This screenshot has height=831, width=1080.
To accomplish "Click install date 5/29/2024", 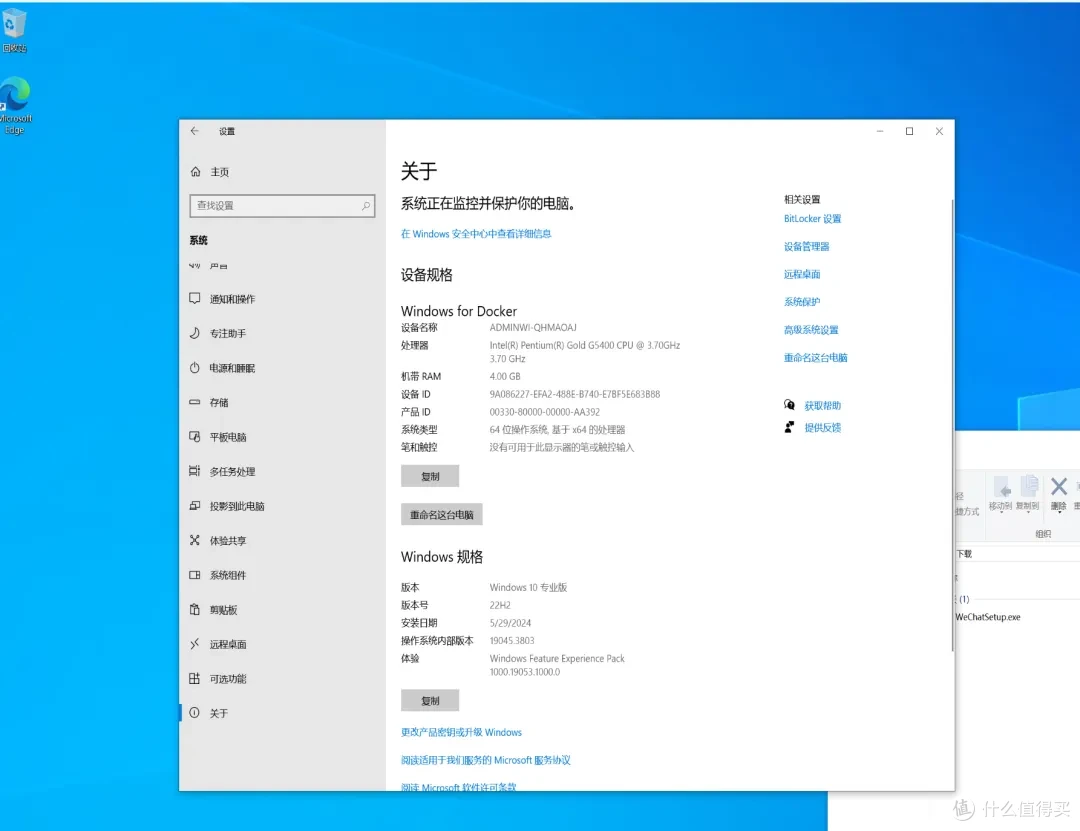I will (x=510, y=623).
